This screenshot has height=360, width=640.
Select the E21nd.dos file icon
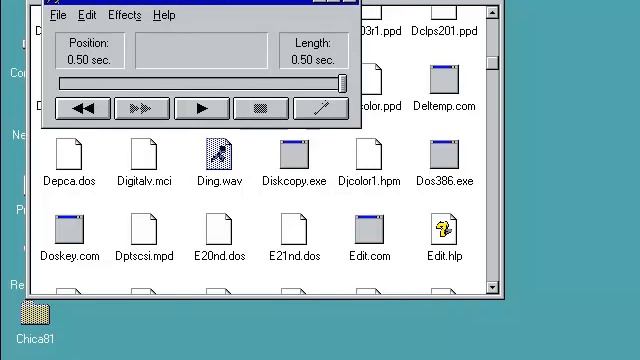pyautogui.click(x=294, y=229)
